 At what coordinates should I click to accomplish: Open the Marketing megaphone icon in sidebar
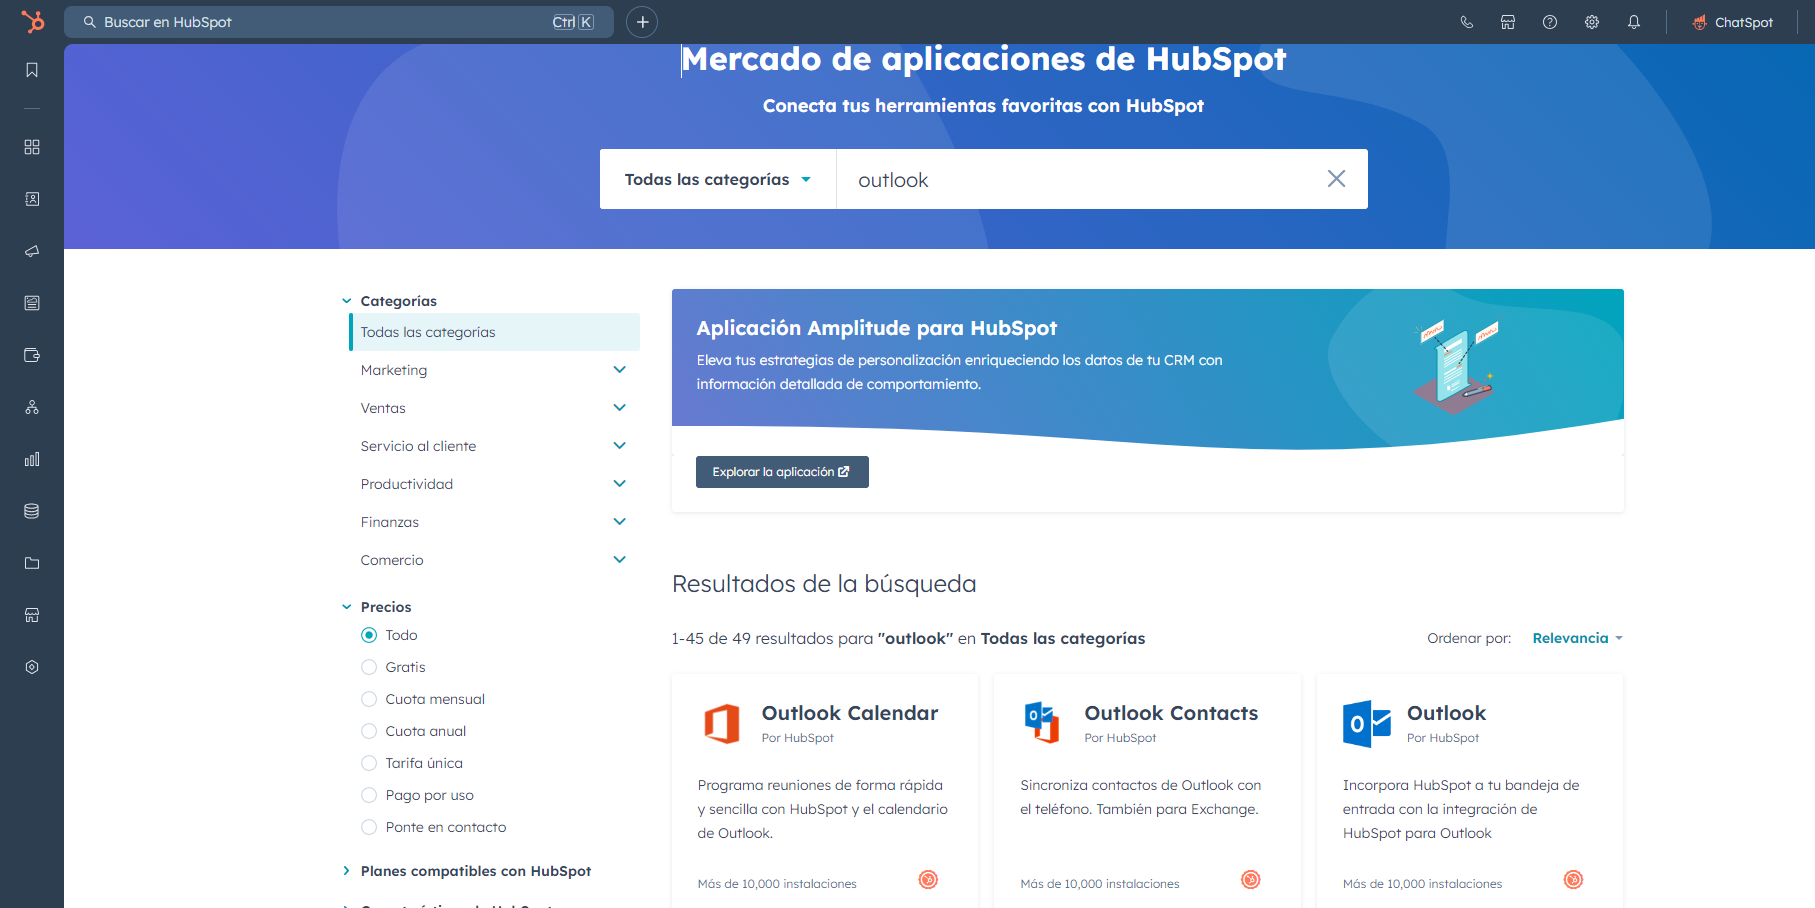[x=32, y=251]
